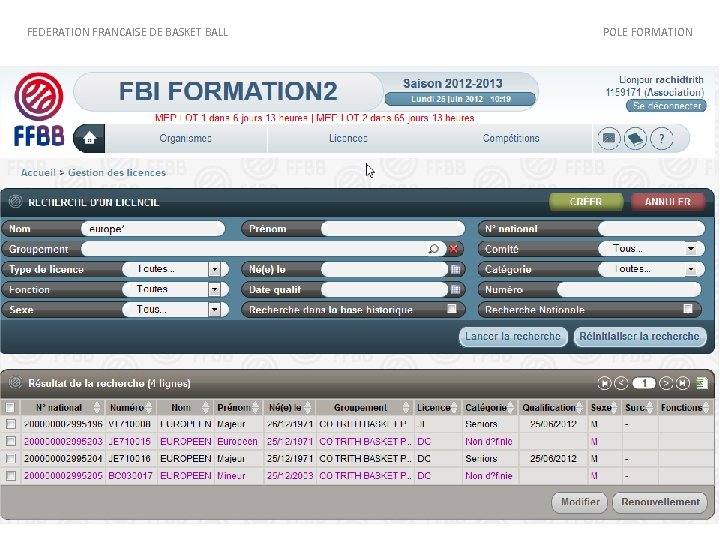Sort by Nom column arrows
The width and height of the screenshot is (720, 540).
point(205,407)
